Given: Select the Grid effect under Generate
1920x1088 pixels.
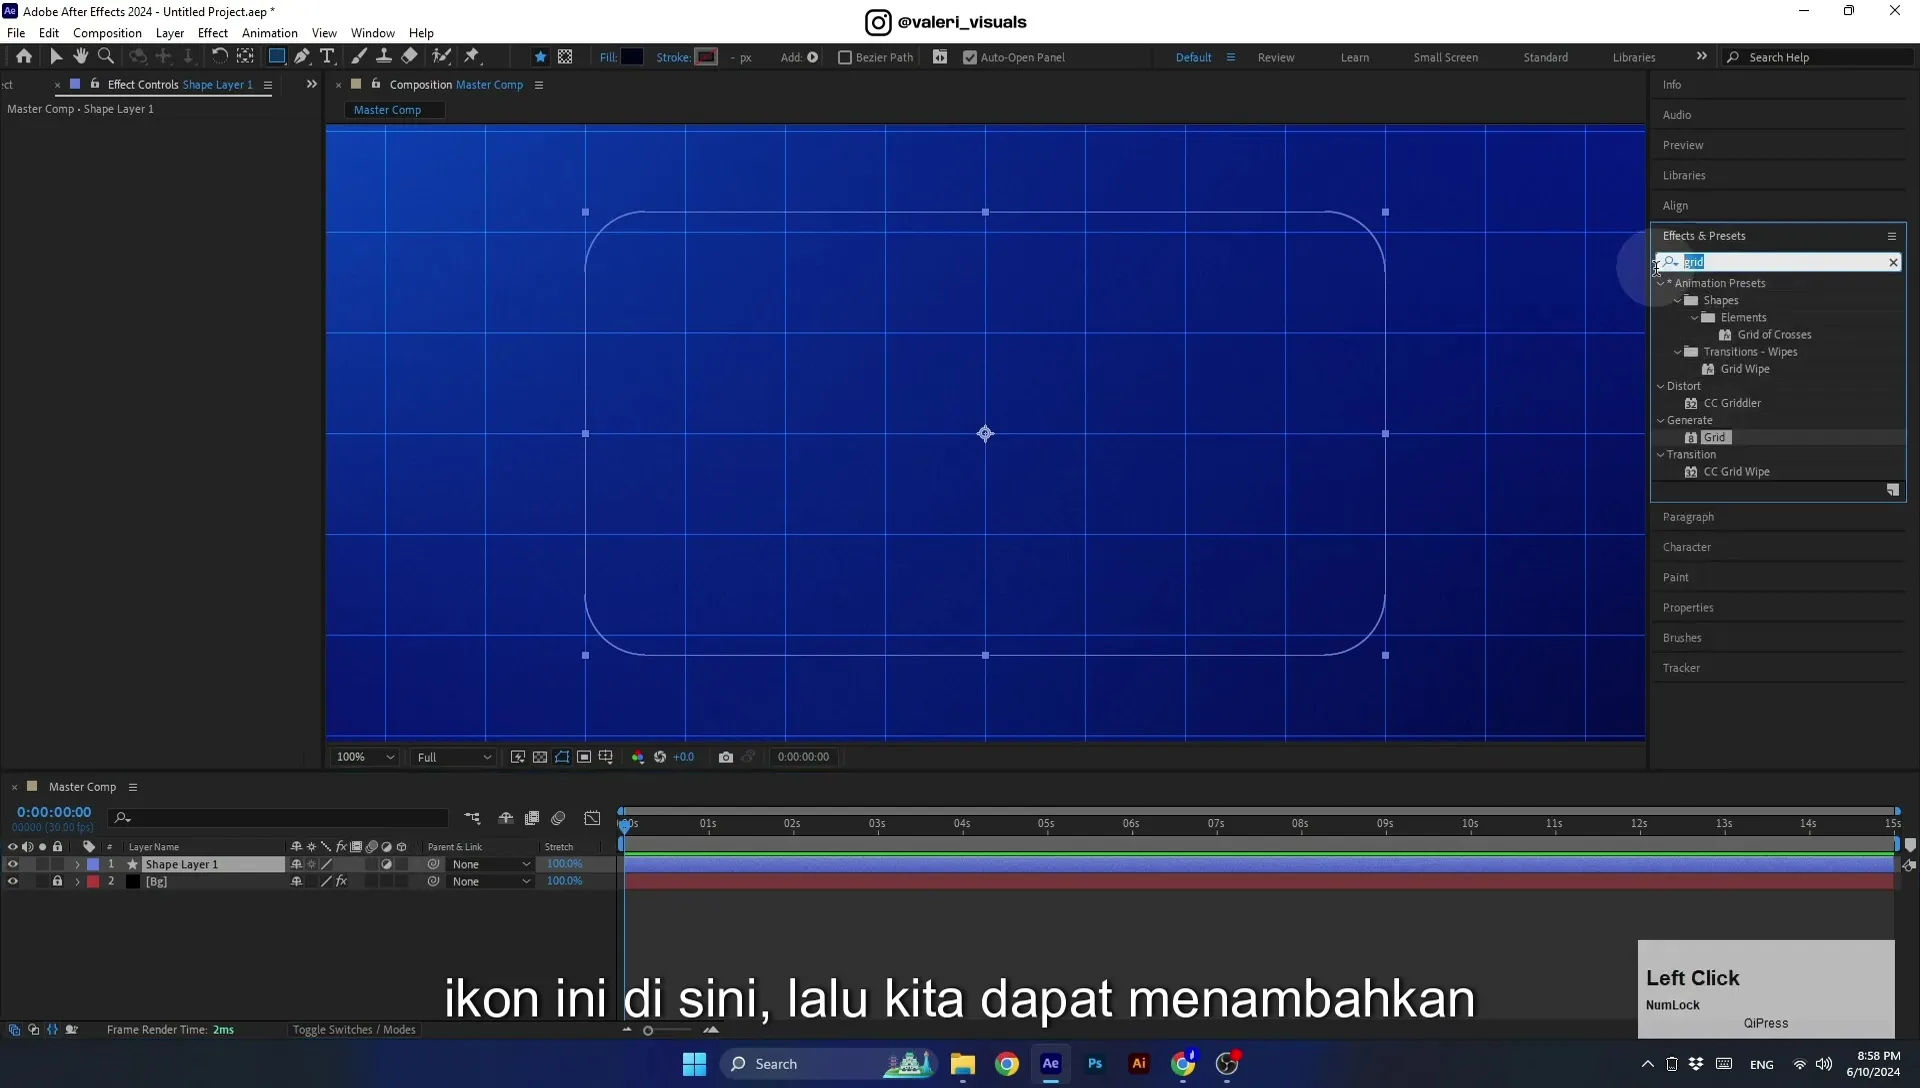Looking at the screenshot, I should click(x=1714, y=437).
